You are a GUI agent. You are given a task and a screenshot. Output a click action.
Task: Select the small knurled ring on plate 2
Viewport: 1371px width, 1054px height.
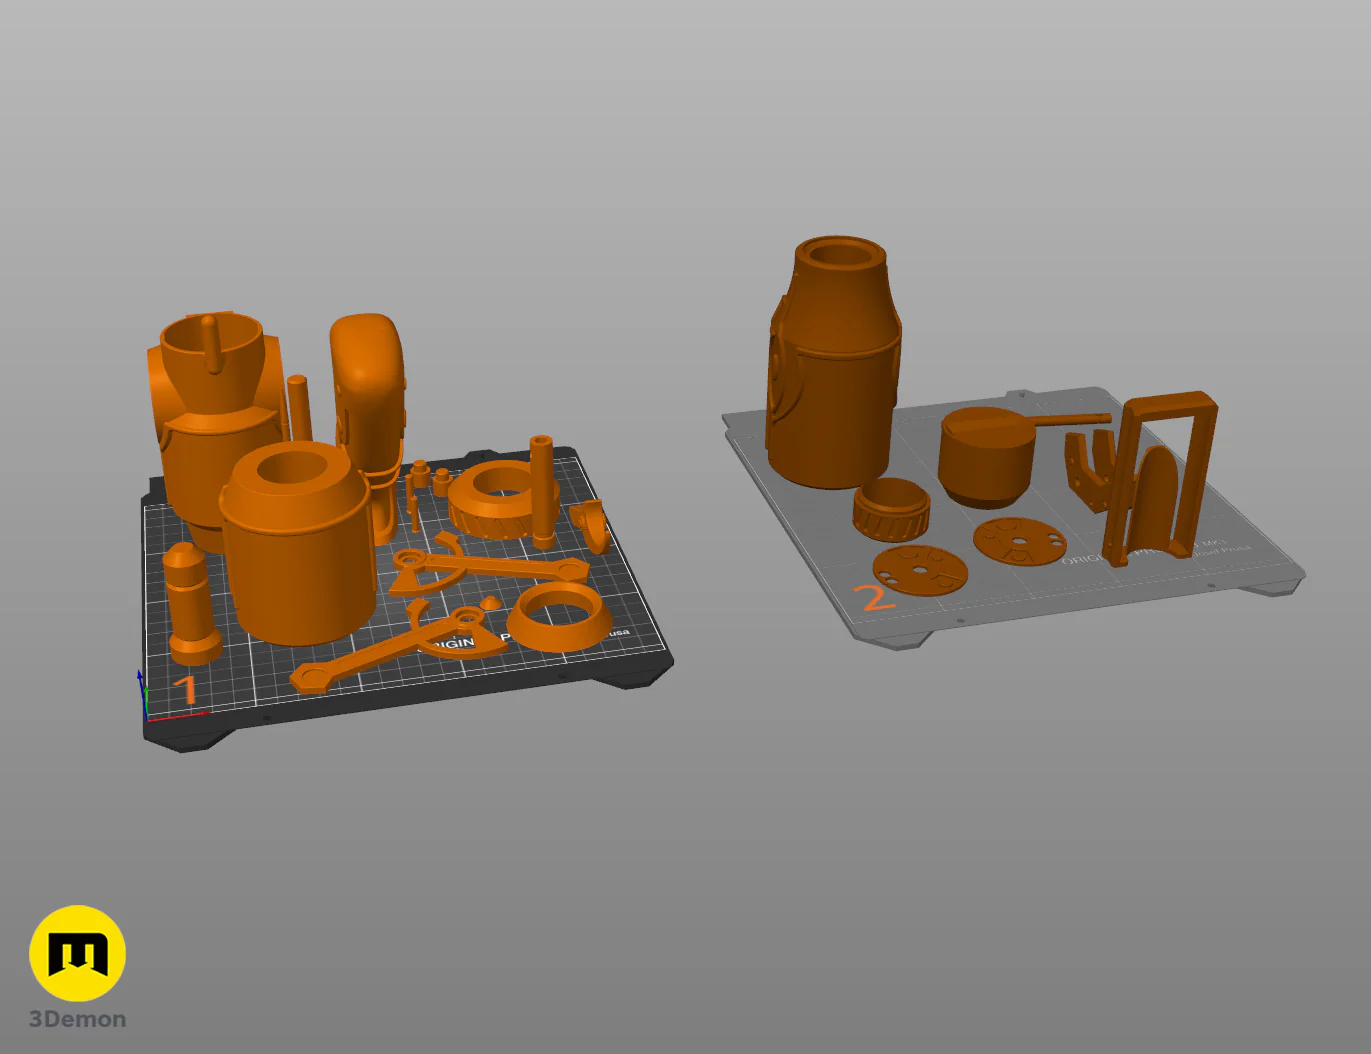coord(891,508)
